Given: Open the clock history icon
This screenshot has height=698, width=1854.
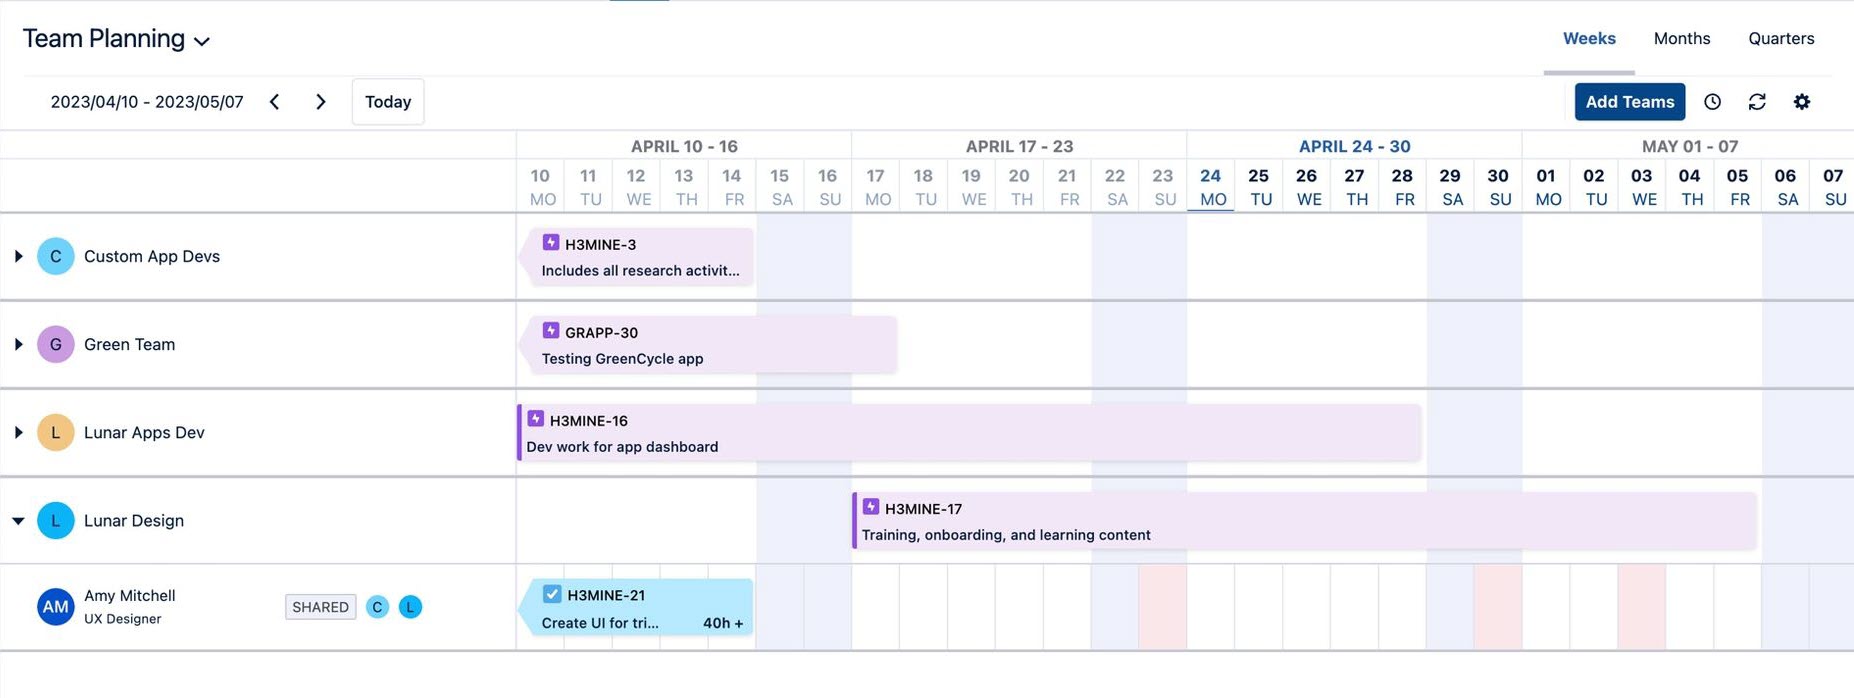Looking at the screenshot, I should [1713, 102].
